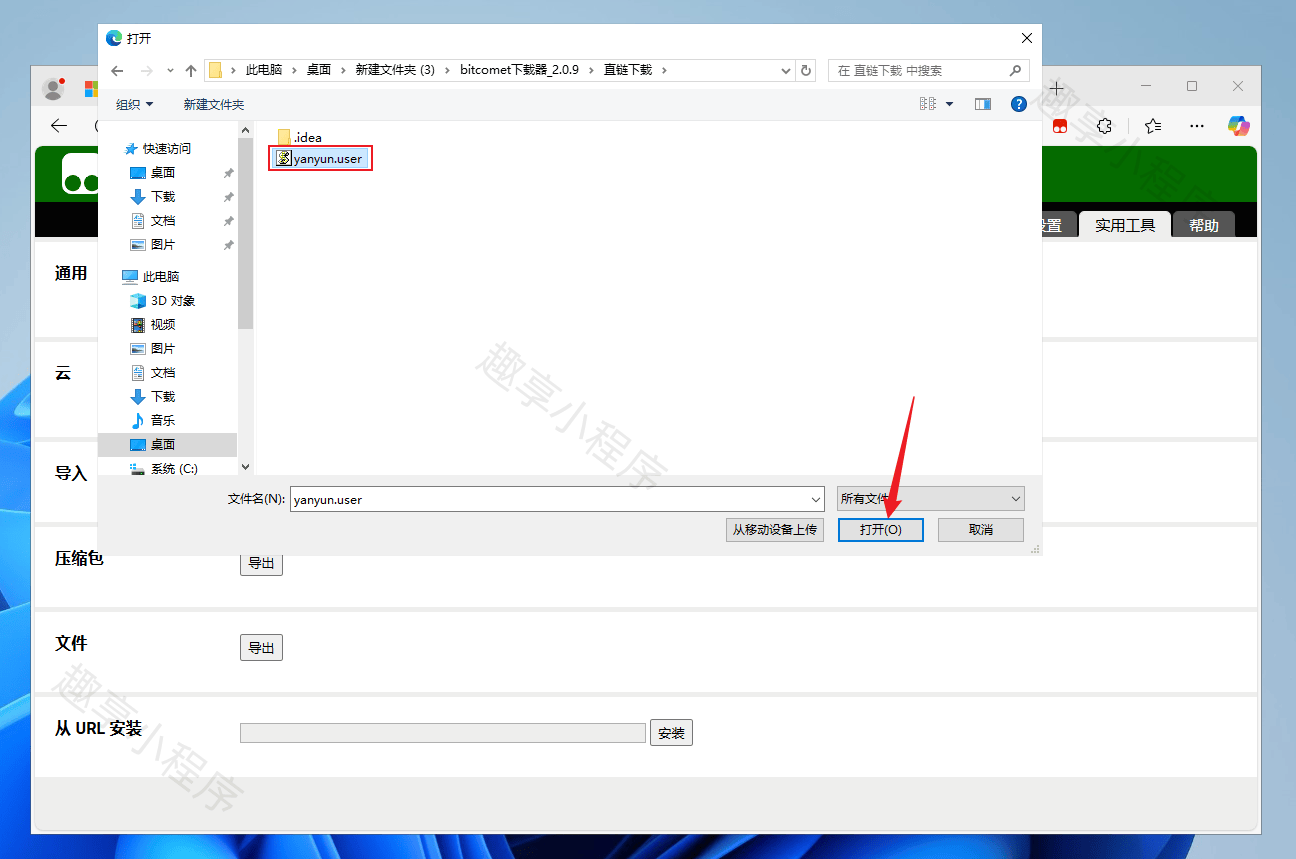Click the 从移动设备上传 button

pyautogui.click(x=774, y=530)
